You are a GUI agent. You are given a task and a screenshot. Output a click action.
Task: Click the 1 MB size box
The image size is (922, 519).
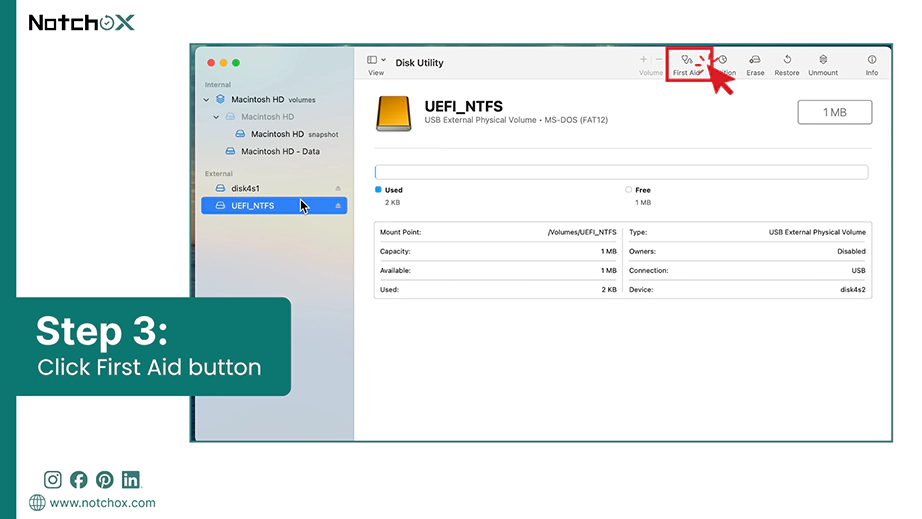click(x=834, y=112)
